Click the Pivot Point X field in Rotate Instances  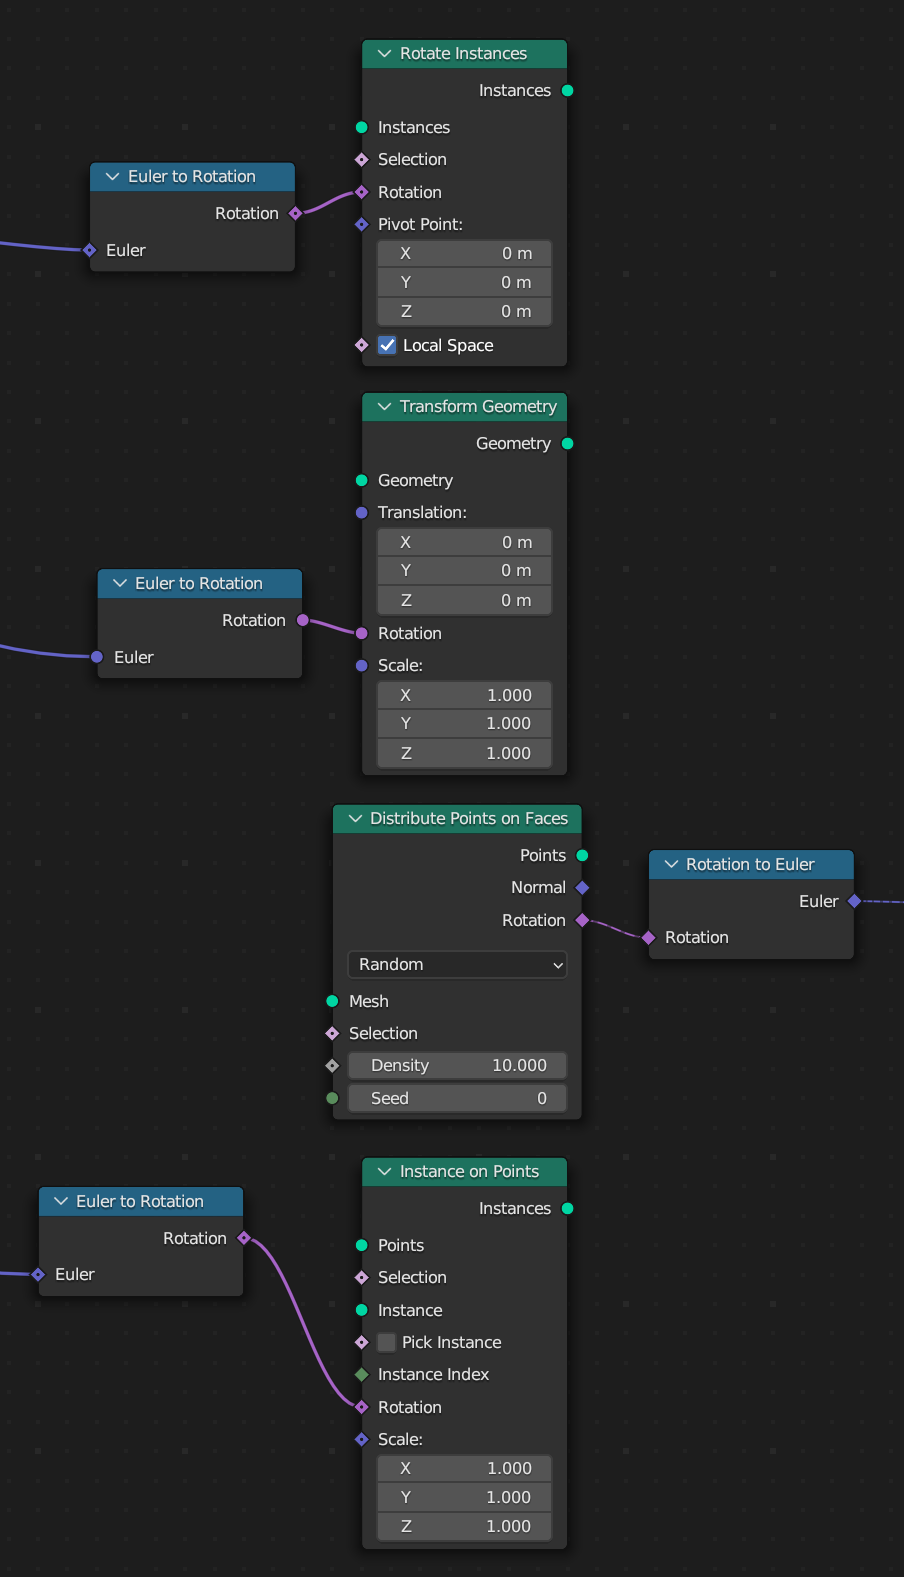click(464, 254)
